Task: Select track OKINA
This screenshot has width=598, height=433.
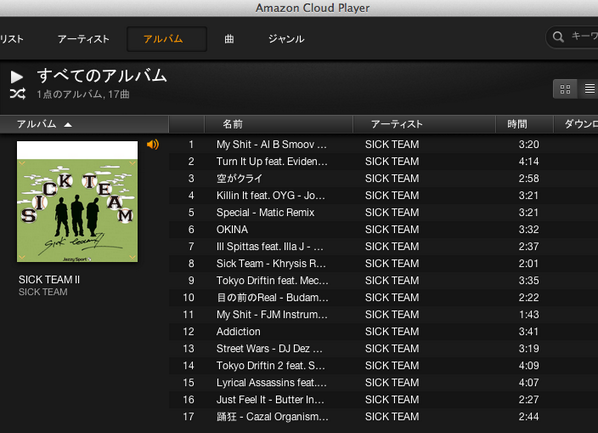Action: tap(232, 229)
